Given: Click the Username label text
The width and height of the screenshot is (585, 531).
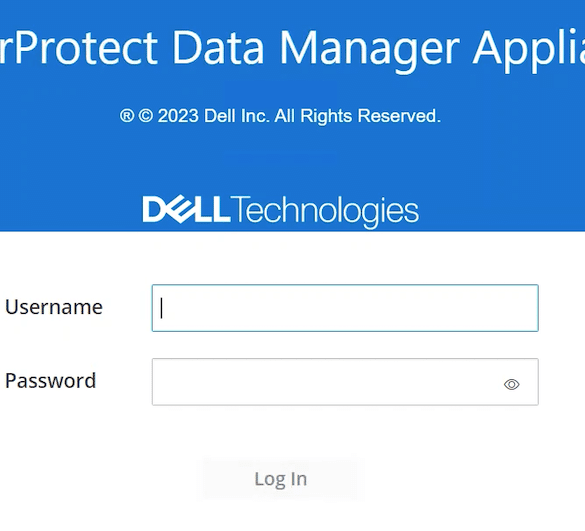Looking at the screenshot, I should (54, 307).
